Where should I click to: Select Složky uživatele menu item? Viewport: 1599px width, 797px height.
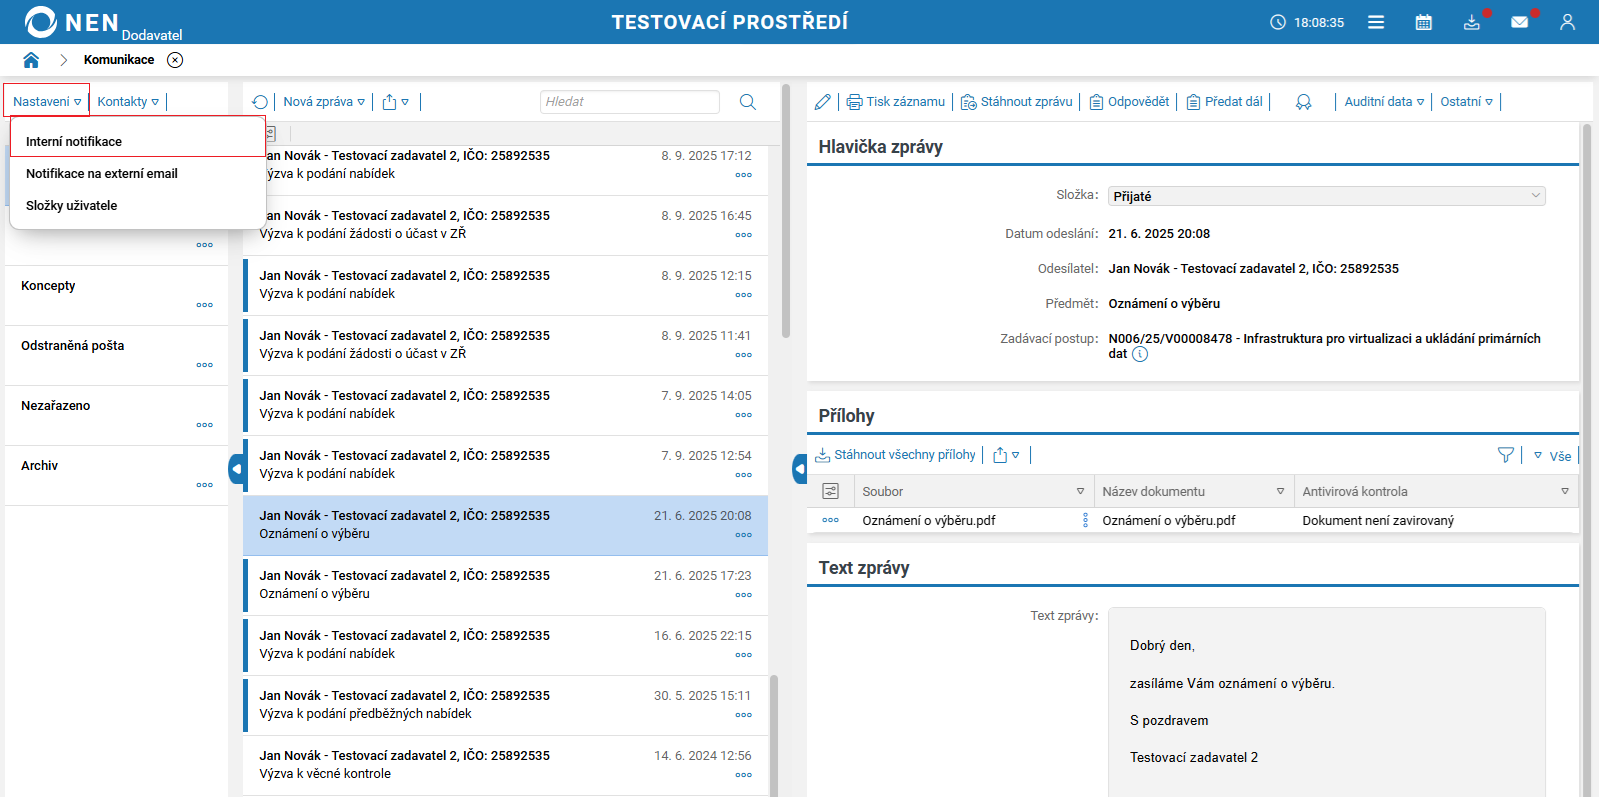138,206
